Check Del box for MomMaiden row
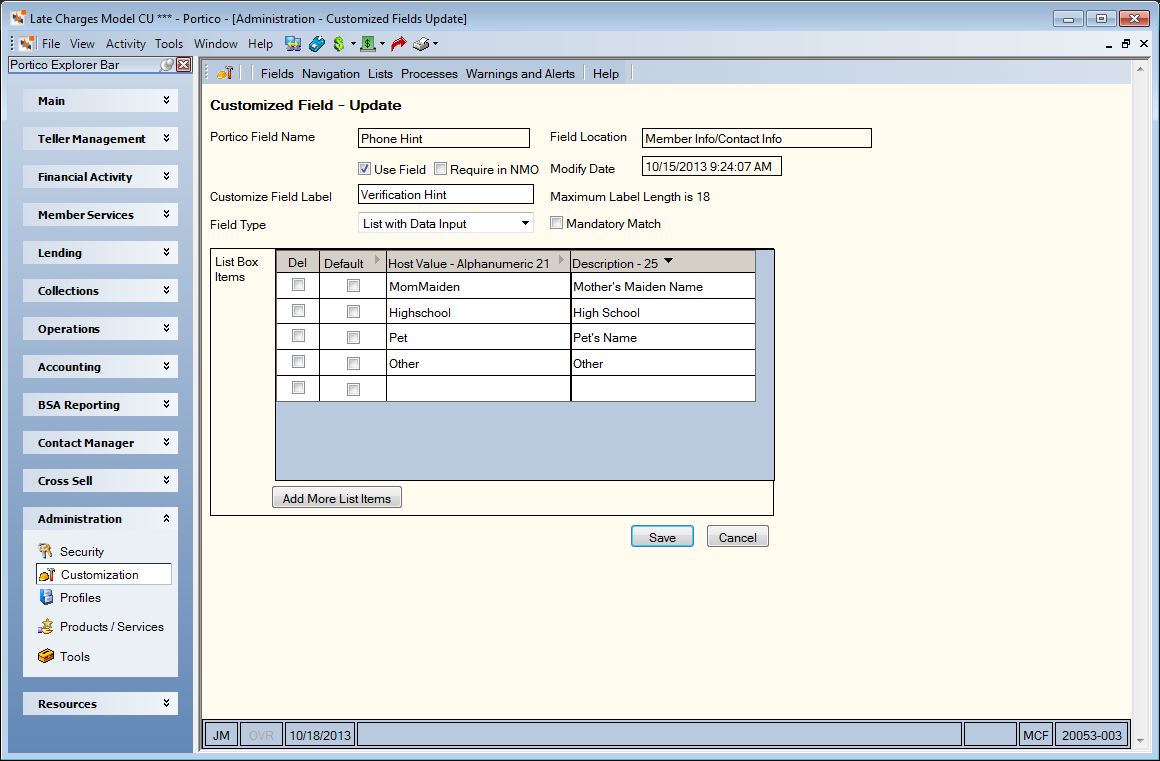This screenshot has width=1160, height=761. tap(298, 285)
